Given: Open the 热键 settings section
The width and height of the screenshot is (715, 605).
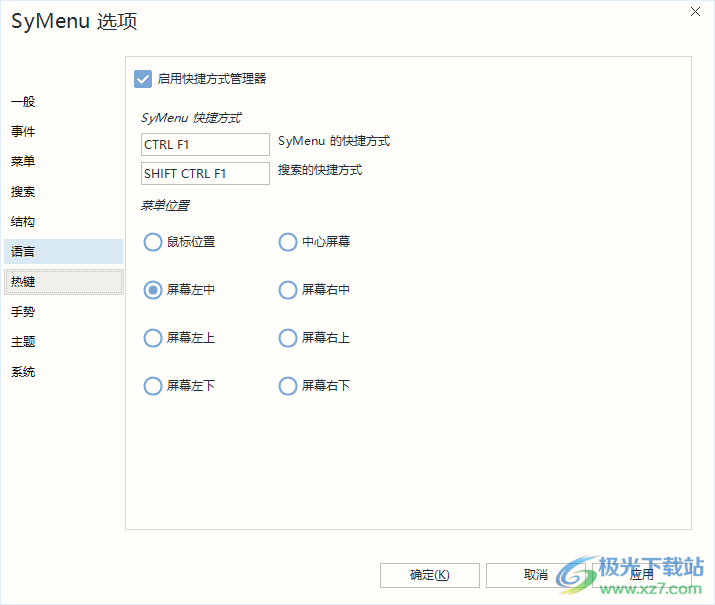Looking at the screenshot, I should pos(63,282).
